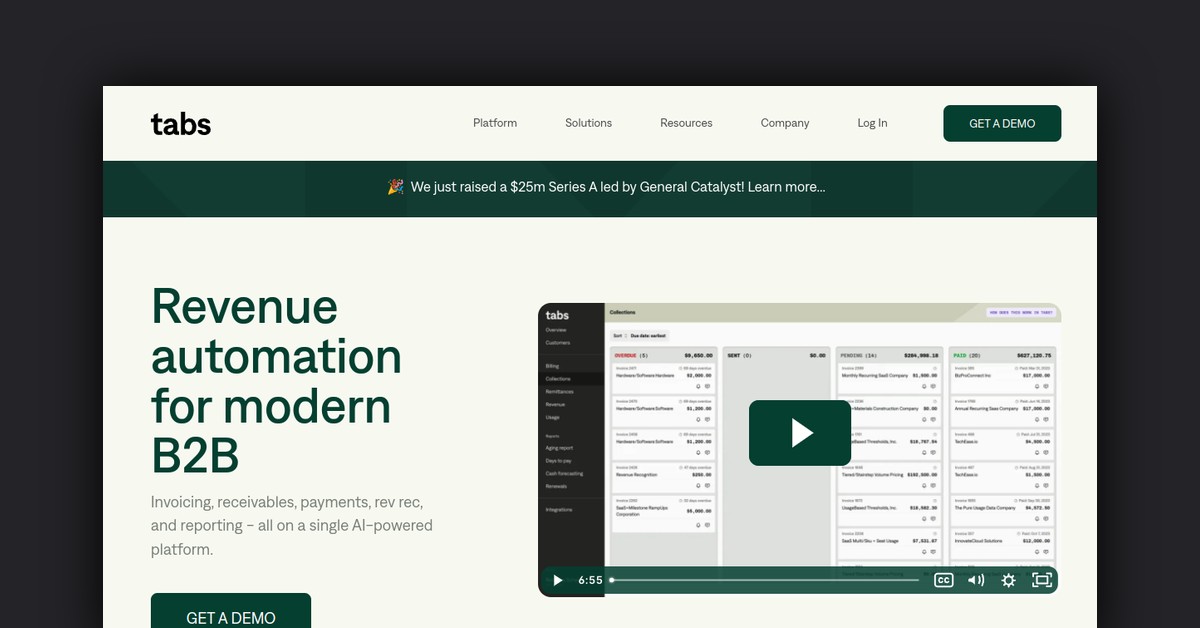The height and width of the screenshot is (628, 1200).
Task: Open the Series A announcement Learn more link
Action: (786, 187)
